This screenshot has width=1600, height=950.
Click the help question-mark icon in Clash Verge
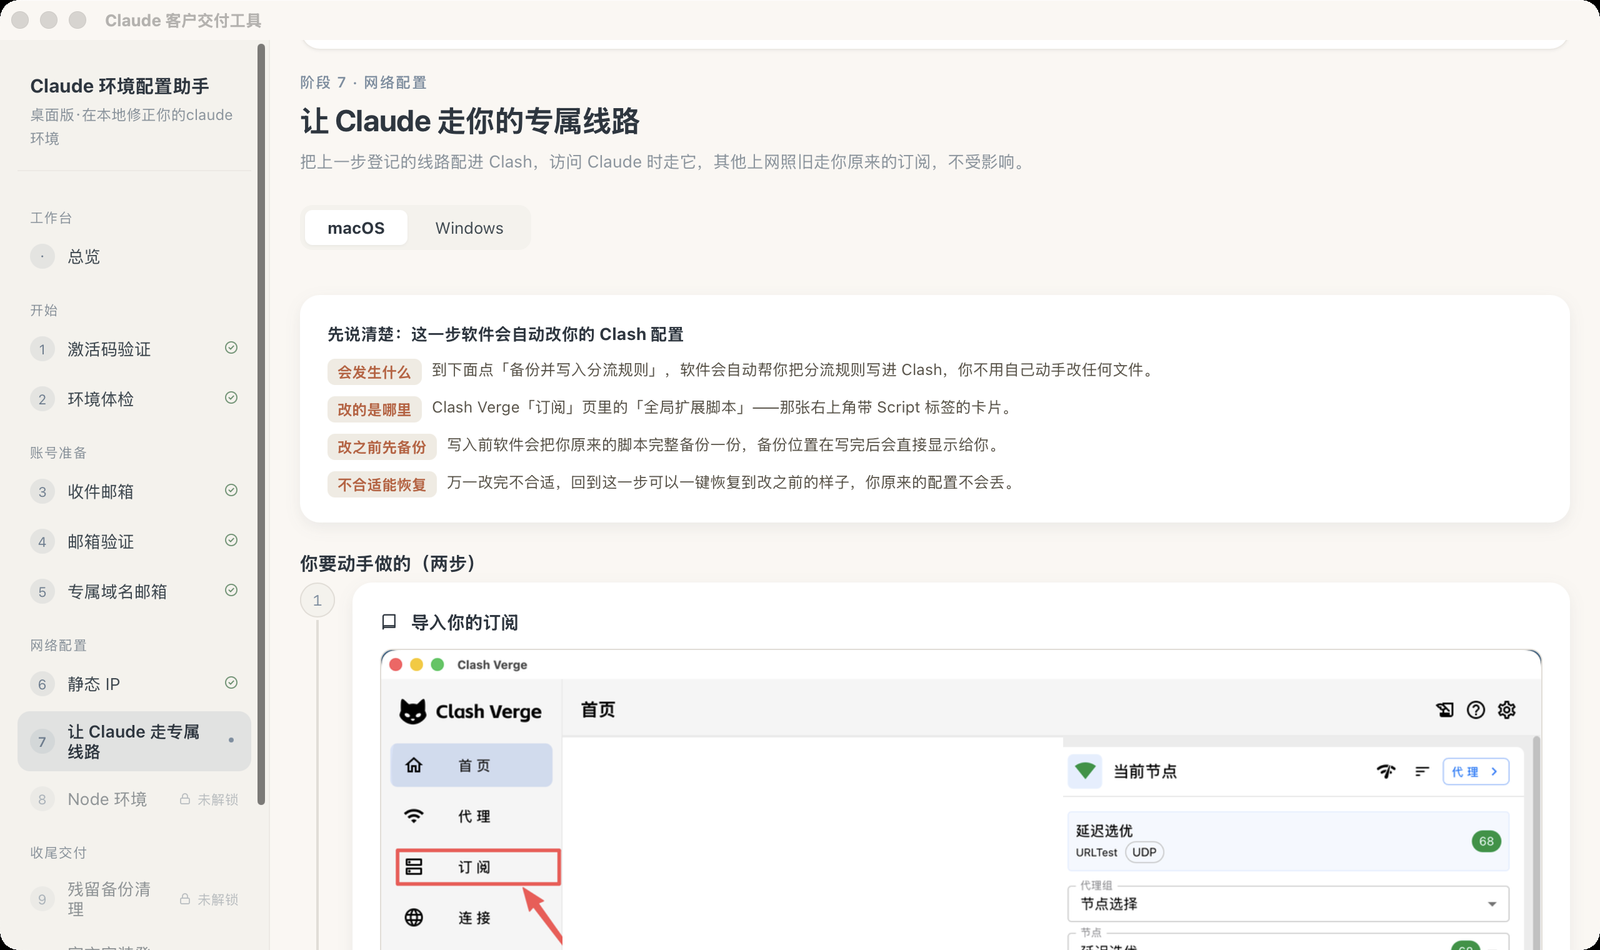pos(1476,710)
